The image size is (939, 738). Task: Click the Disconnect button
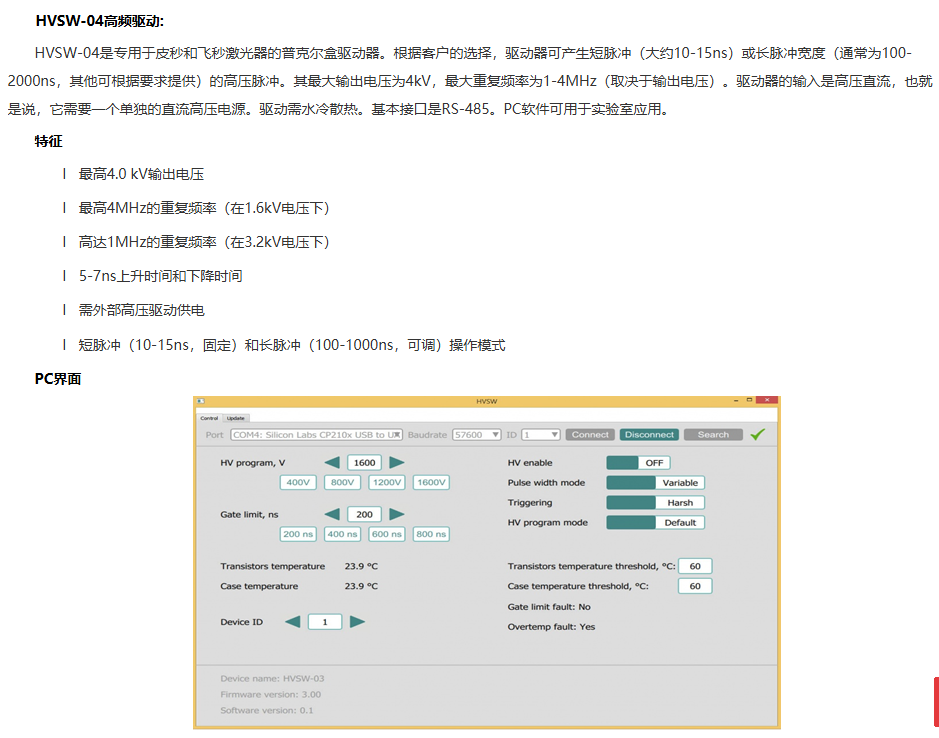coord(649,435)
